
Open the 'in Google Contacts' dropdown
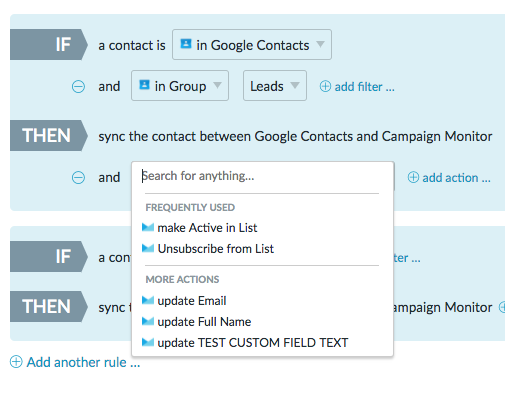(x=252, y=45)
